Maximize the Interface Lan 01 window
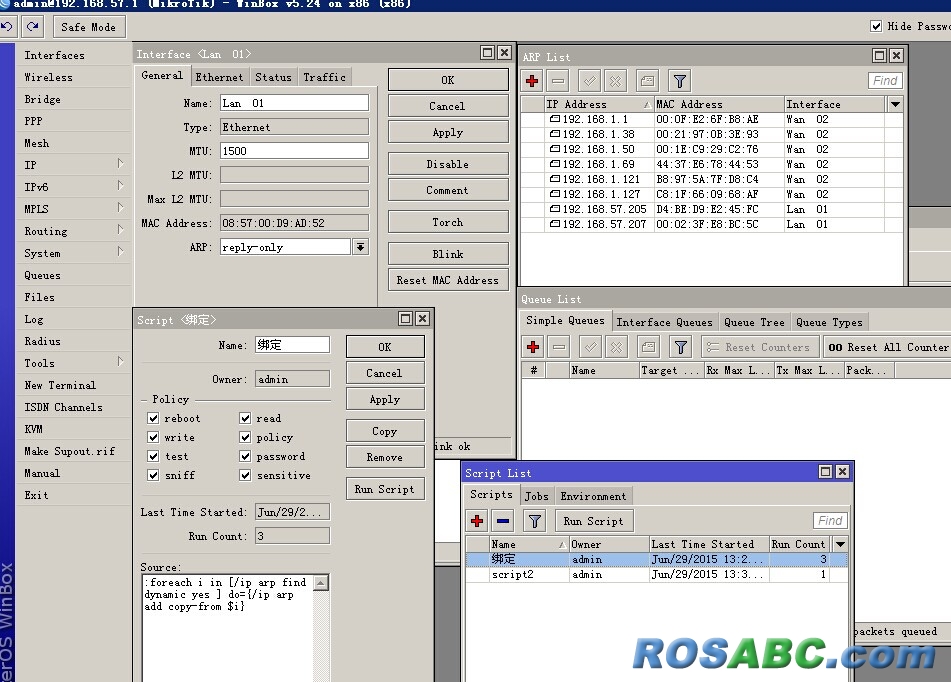This screenshot has width=951, height=682. (487, 53)
